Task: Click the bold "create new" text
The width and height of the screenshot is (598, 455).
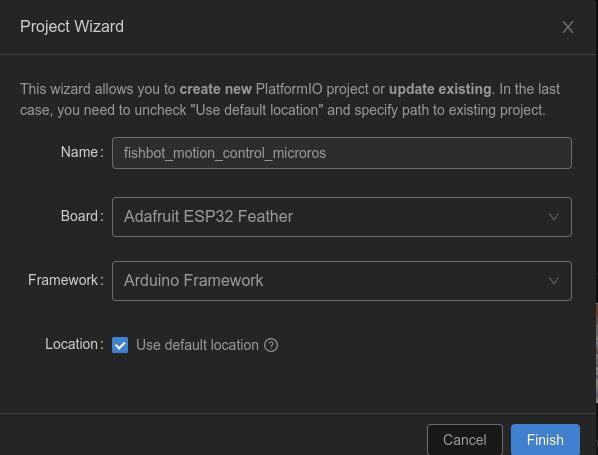Action: 215,89
